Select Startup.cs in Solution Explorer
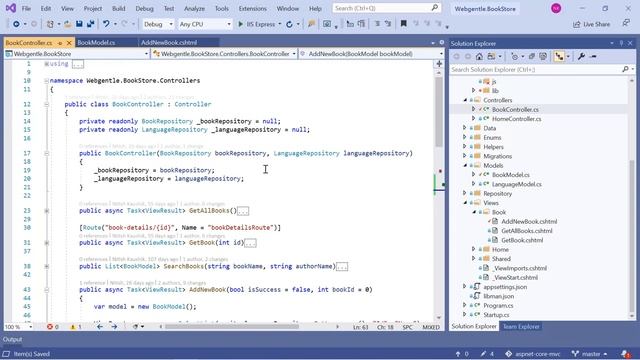 (496, 315)
